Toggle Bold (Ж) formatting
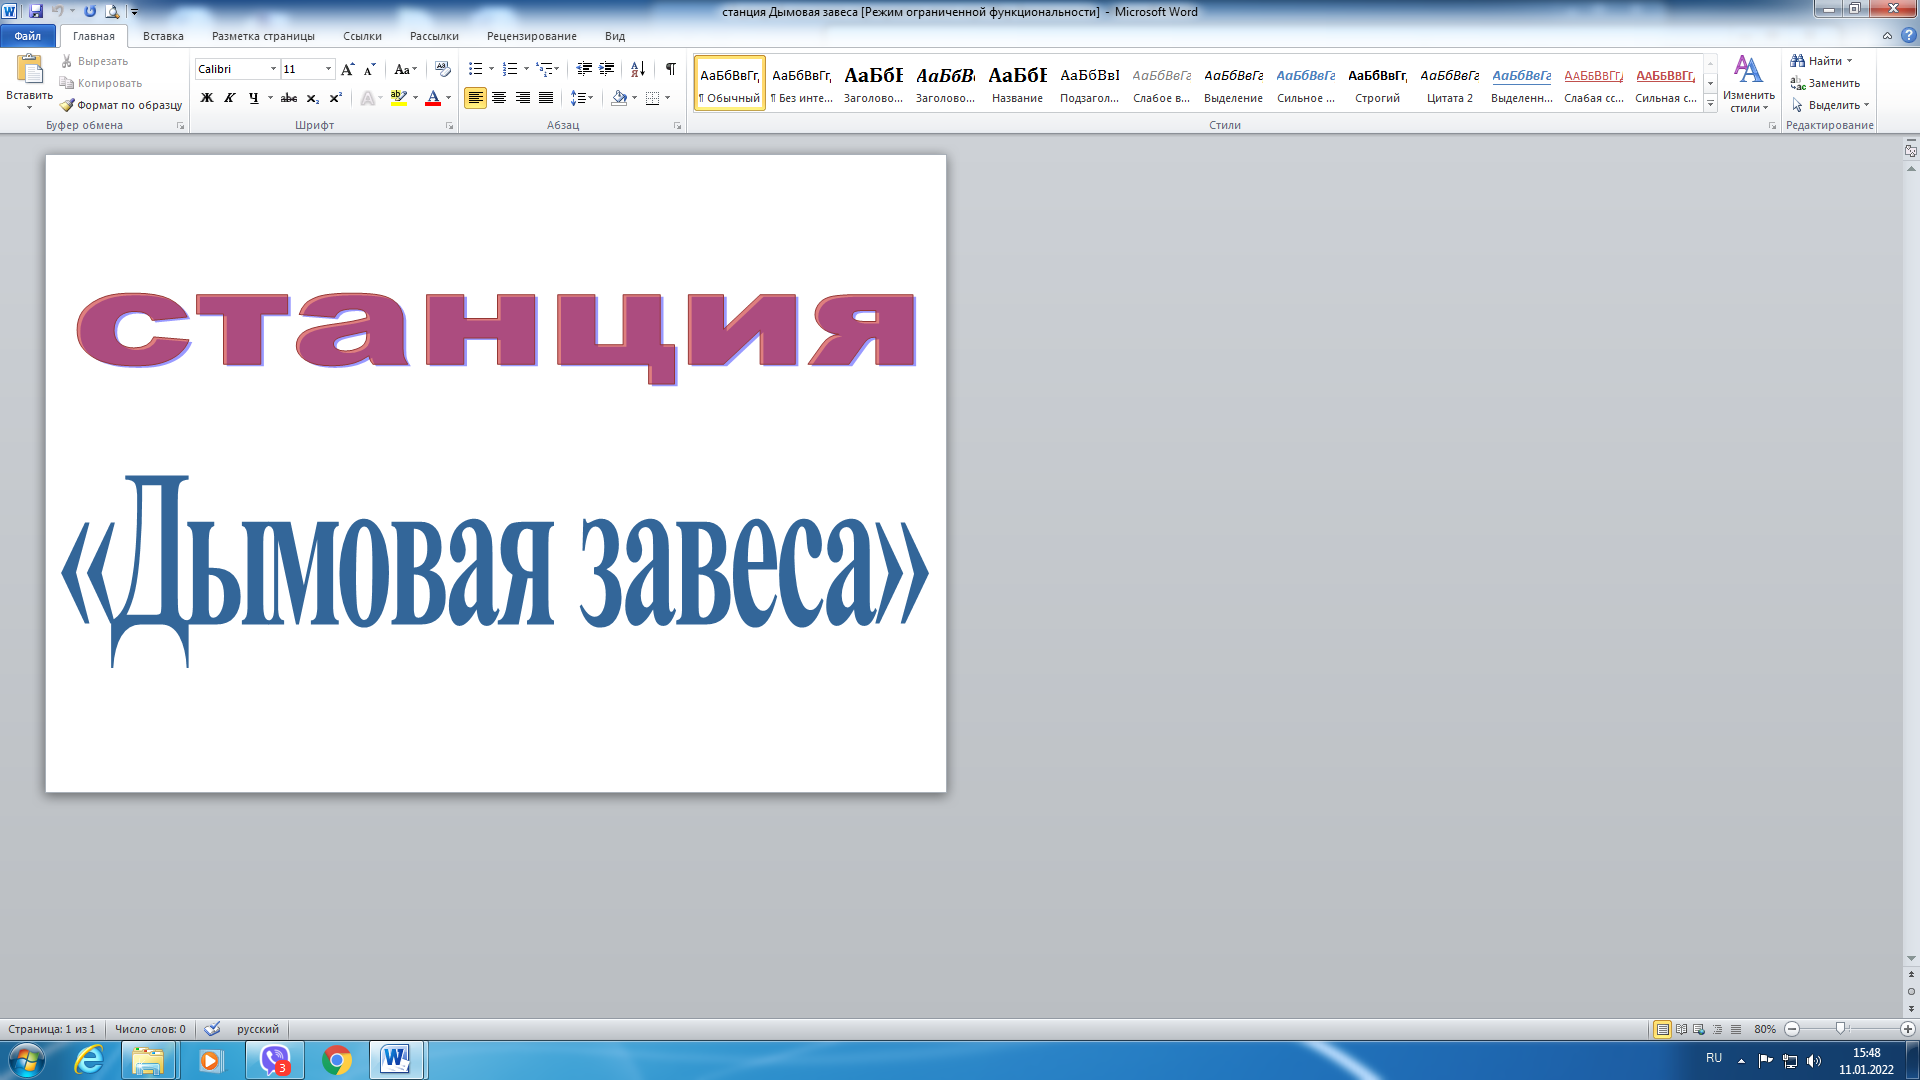 tap(207, 98)
